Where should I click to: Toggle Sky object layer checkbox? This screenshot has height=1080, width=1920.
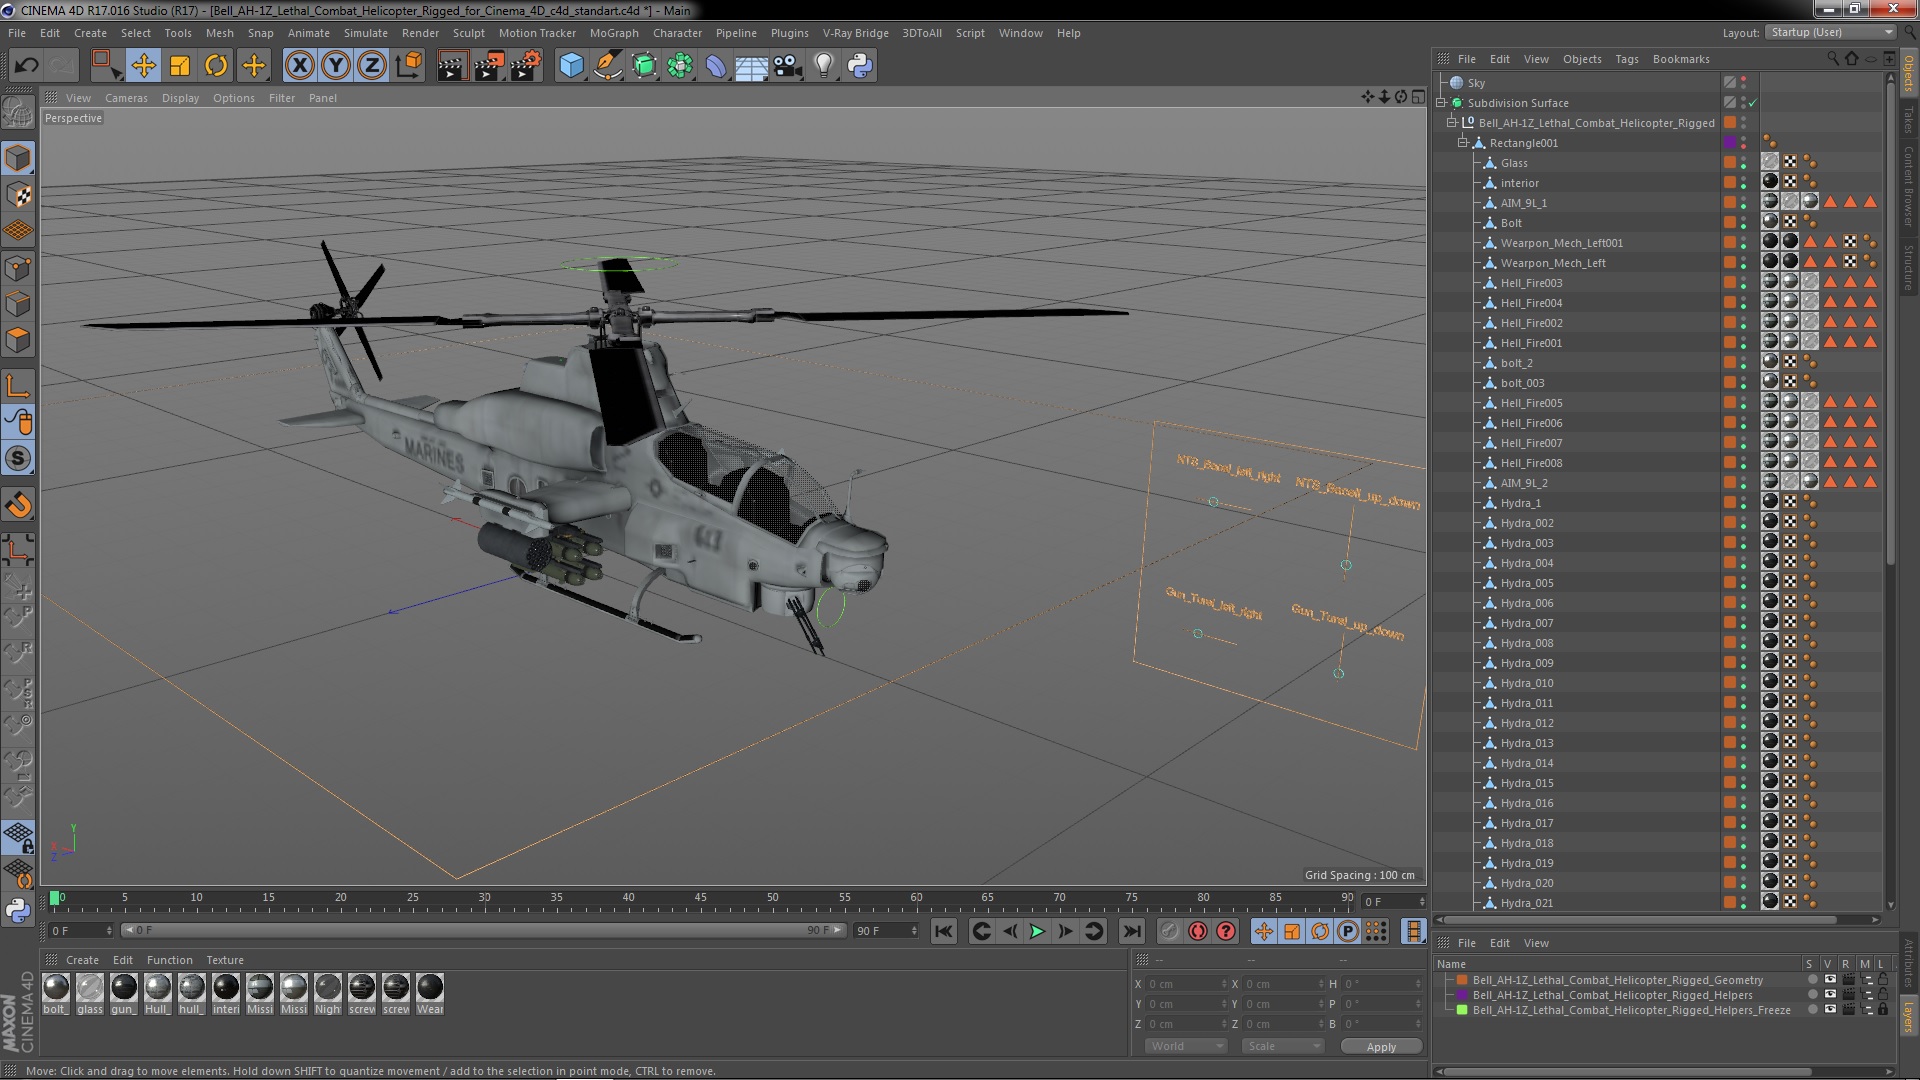point(1729,83)
